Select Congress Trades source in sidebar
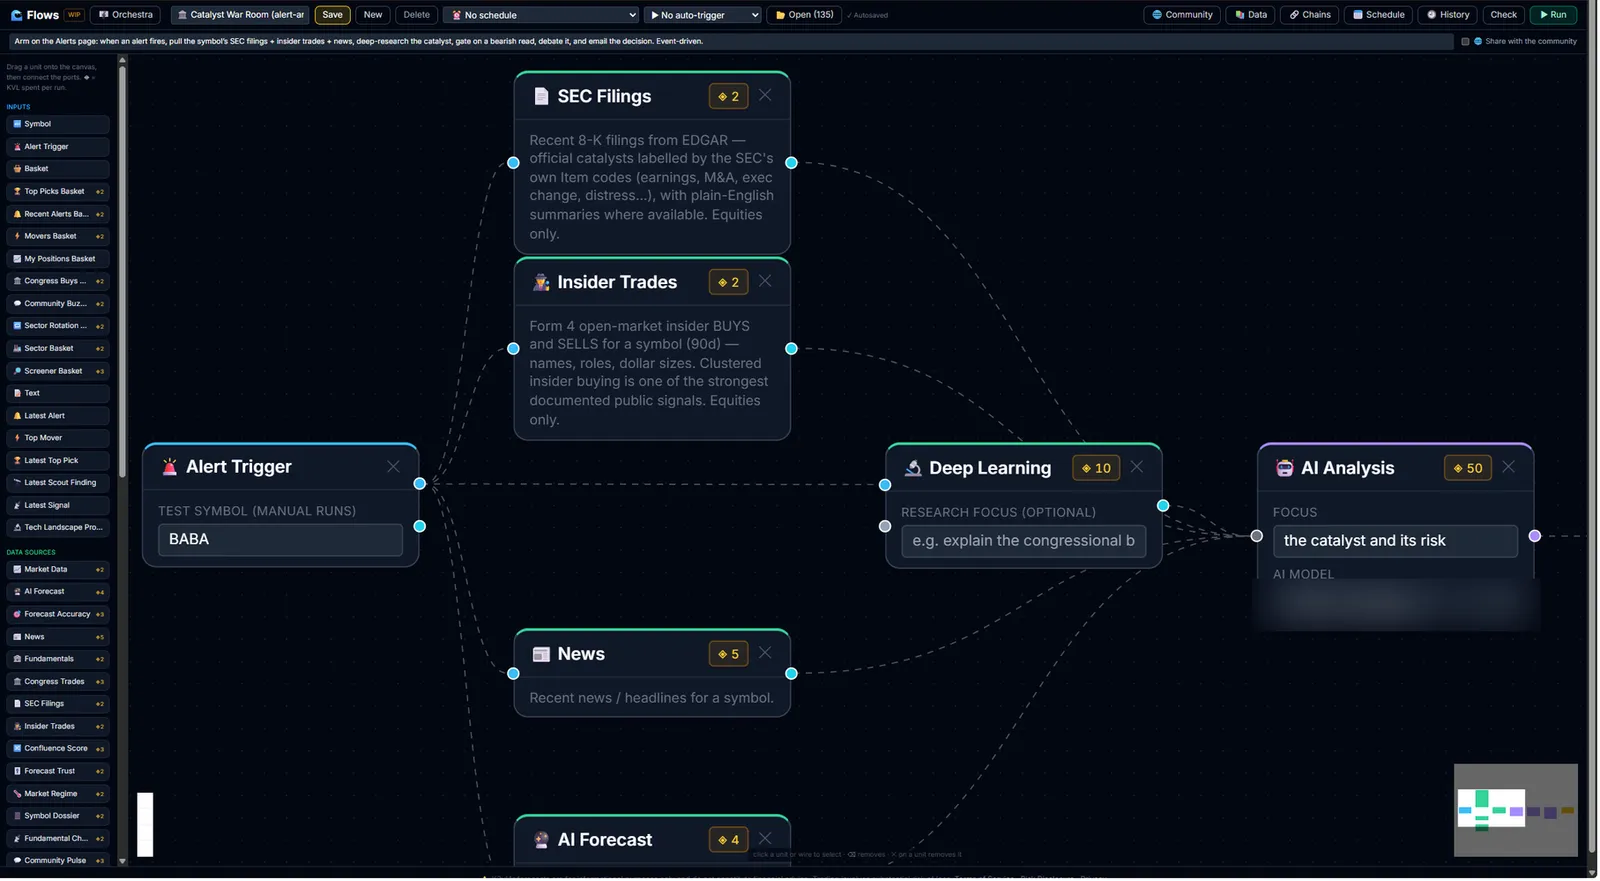This screenshot has width=1600, height=881. (58, 682)
